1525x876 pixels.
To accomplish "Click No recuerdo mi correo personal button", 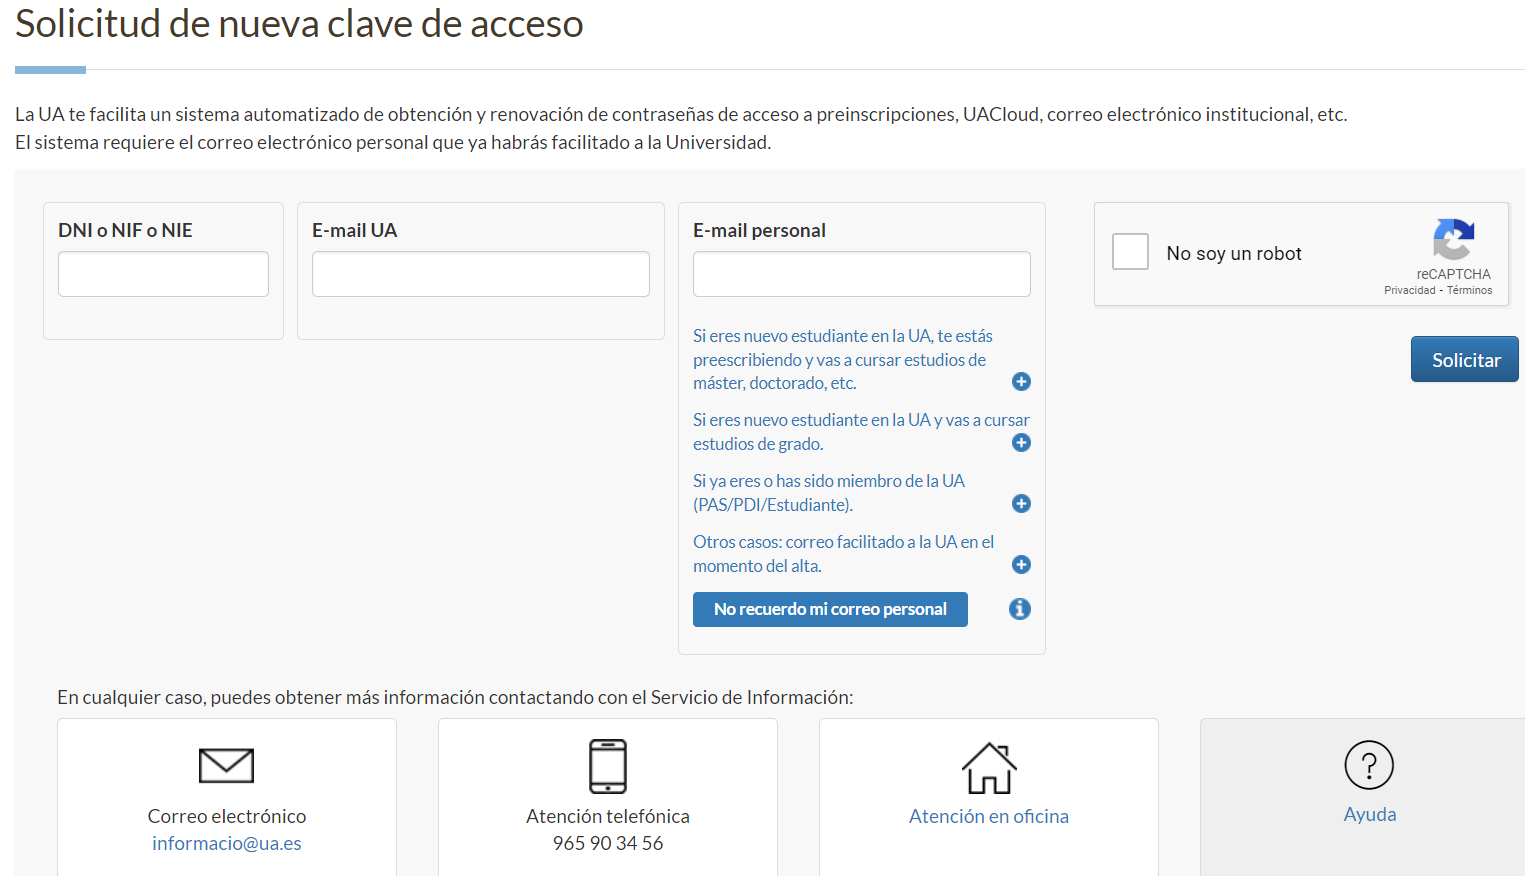I will 830,609.
